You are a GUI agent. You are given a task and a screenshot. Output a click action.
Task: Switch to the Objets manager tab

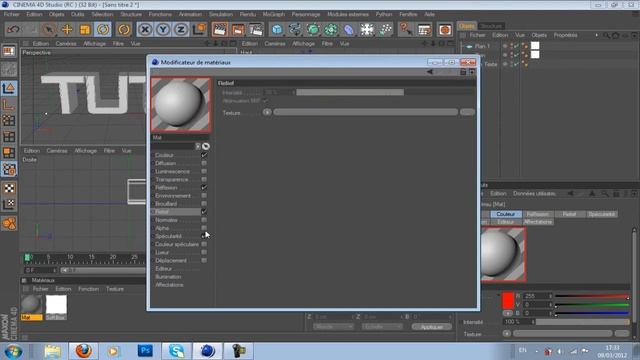point(467,26)
